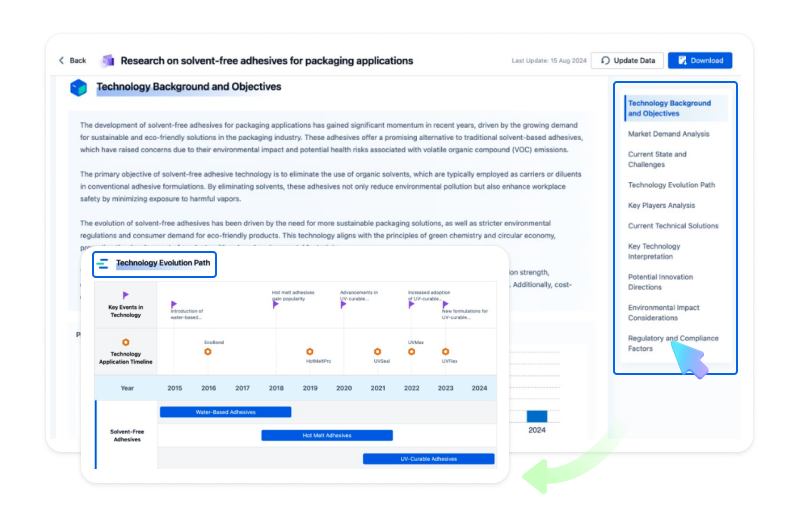Click the purple report icon beside title
Viewport: 800px width, 520px height.
[x=108, y=60]
